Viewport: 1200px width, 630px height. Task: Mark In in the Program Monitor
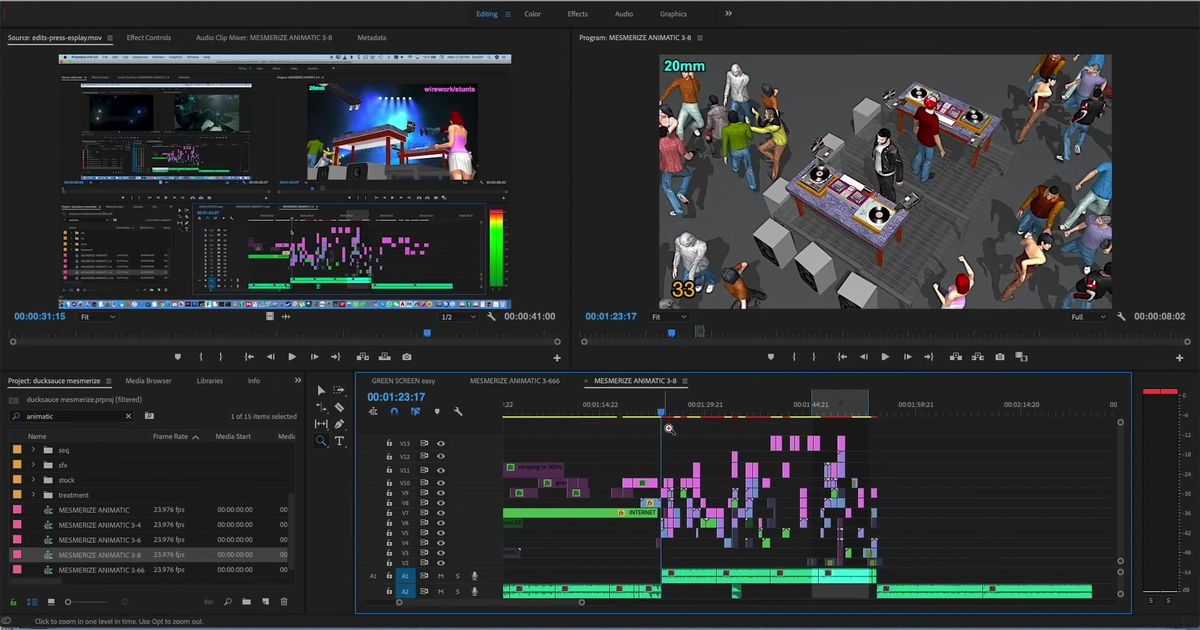coord(794,357)
